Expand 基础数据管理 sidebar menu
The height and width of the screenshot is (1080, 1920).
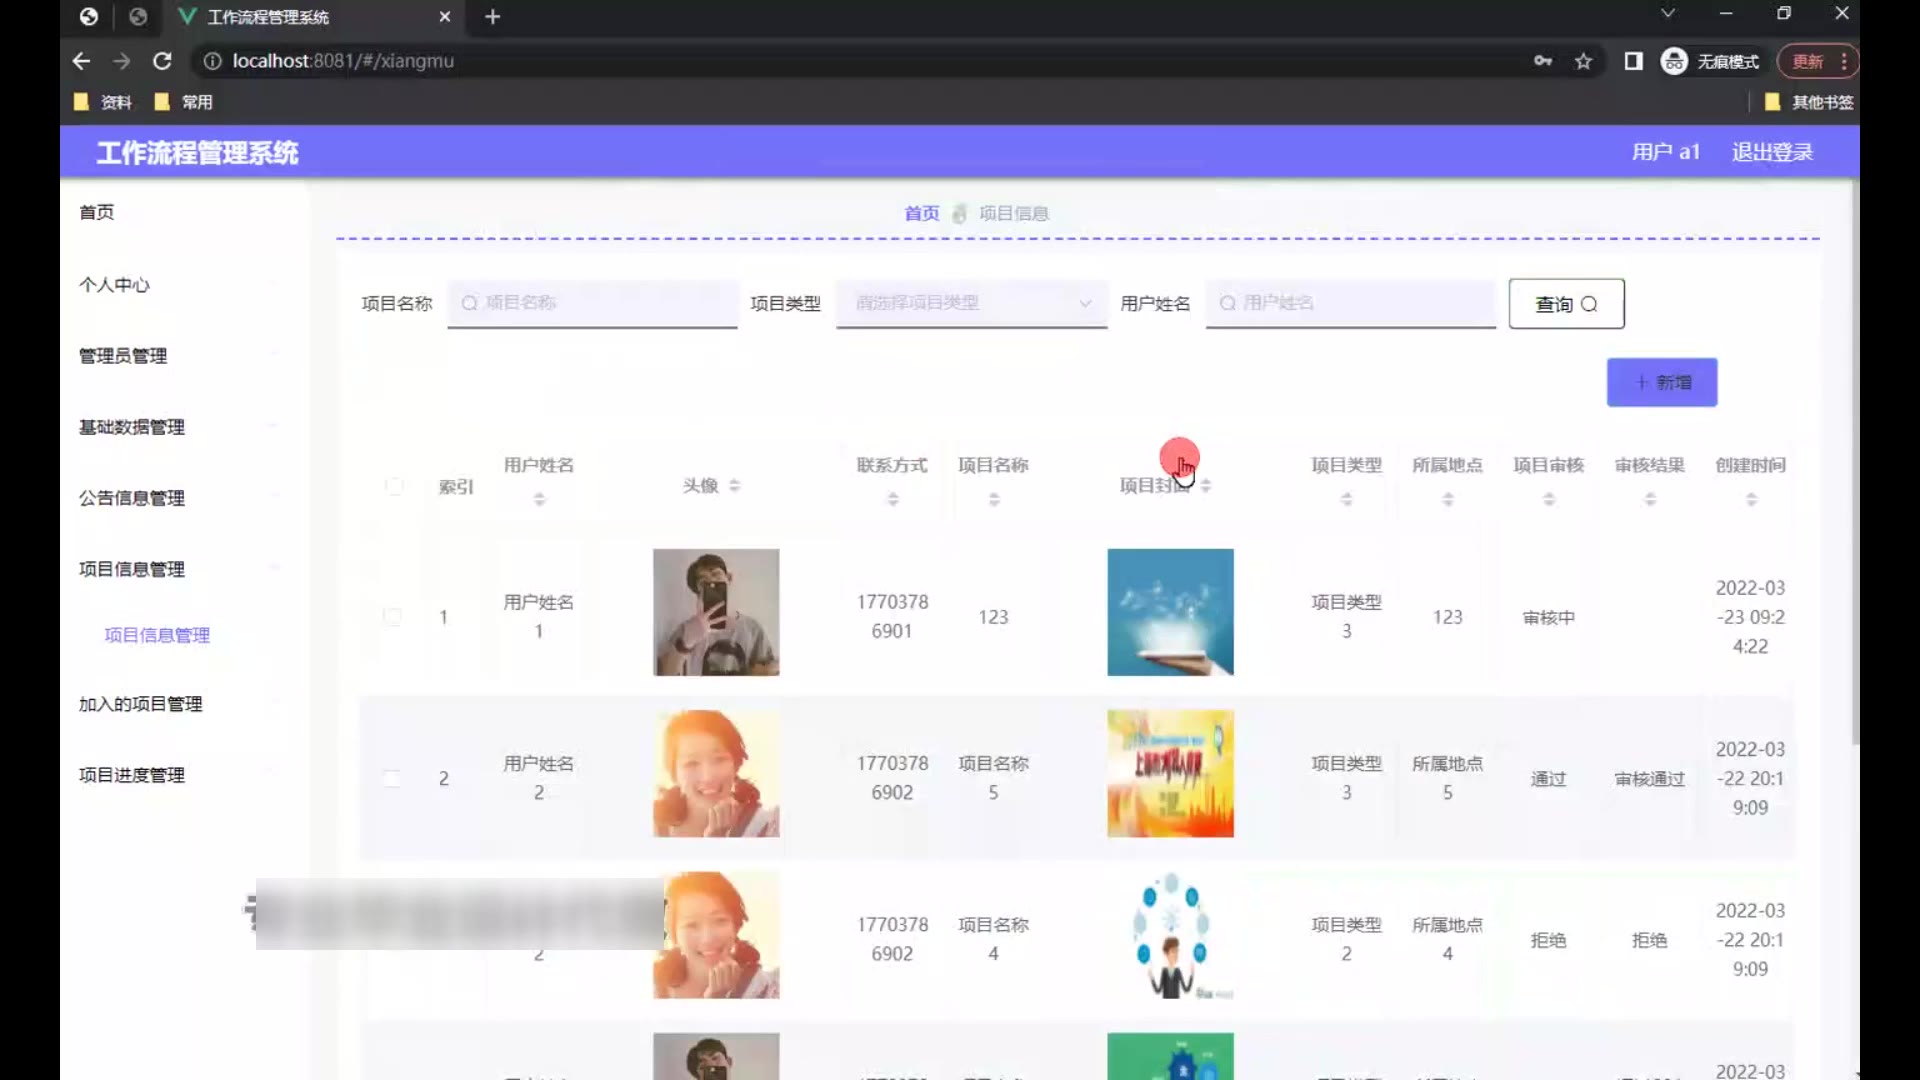[x=131, y=427]
